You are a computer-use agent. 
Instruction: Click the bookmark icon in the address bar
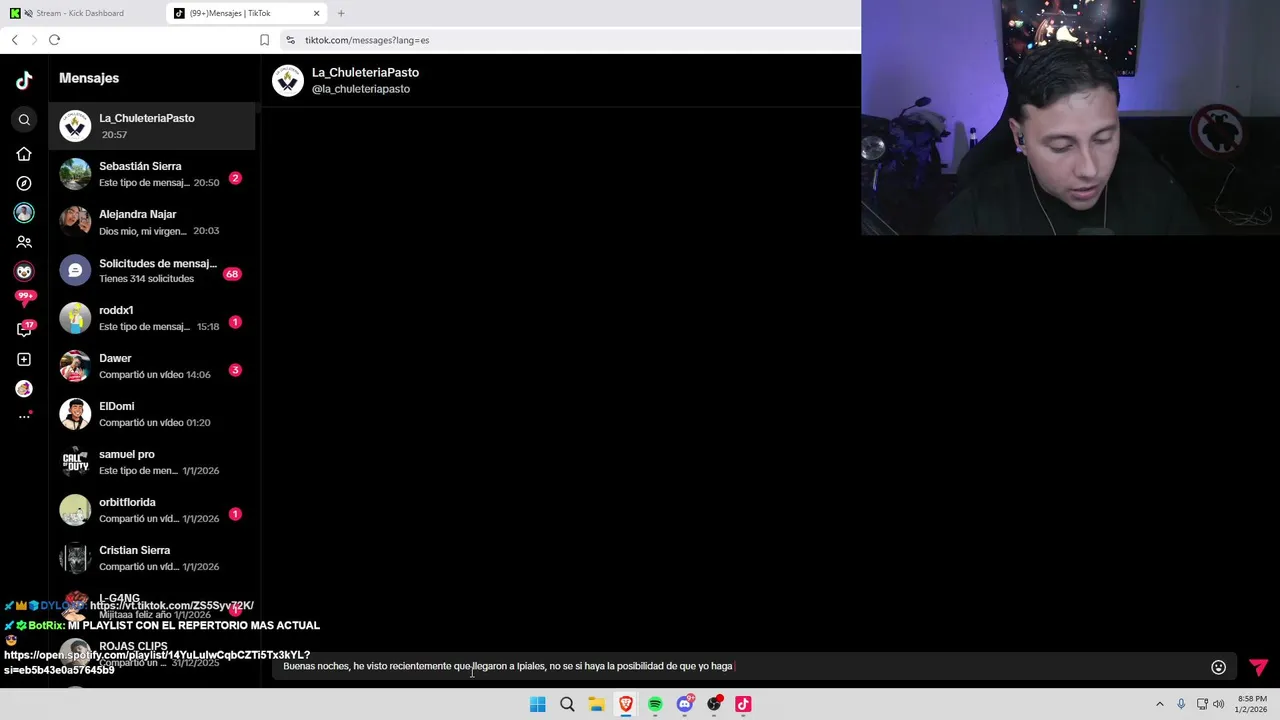pyautogui.click(x=264, y=40)
